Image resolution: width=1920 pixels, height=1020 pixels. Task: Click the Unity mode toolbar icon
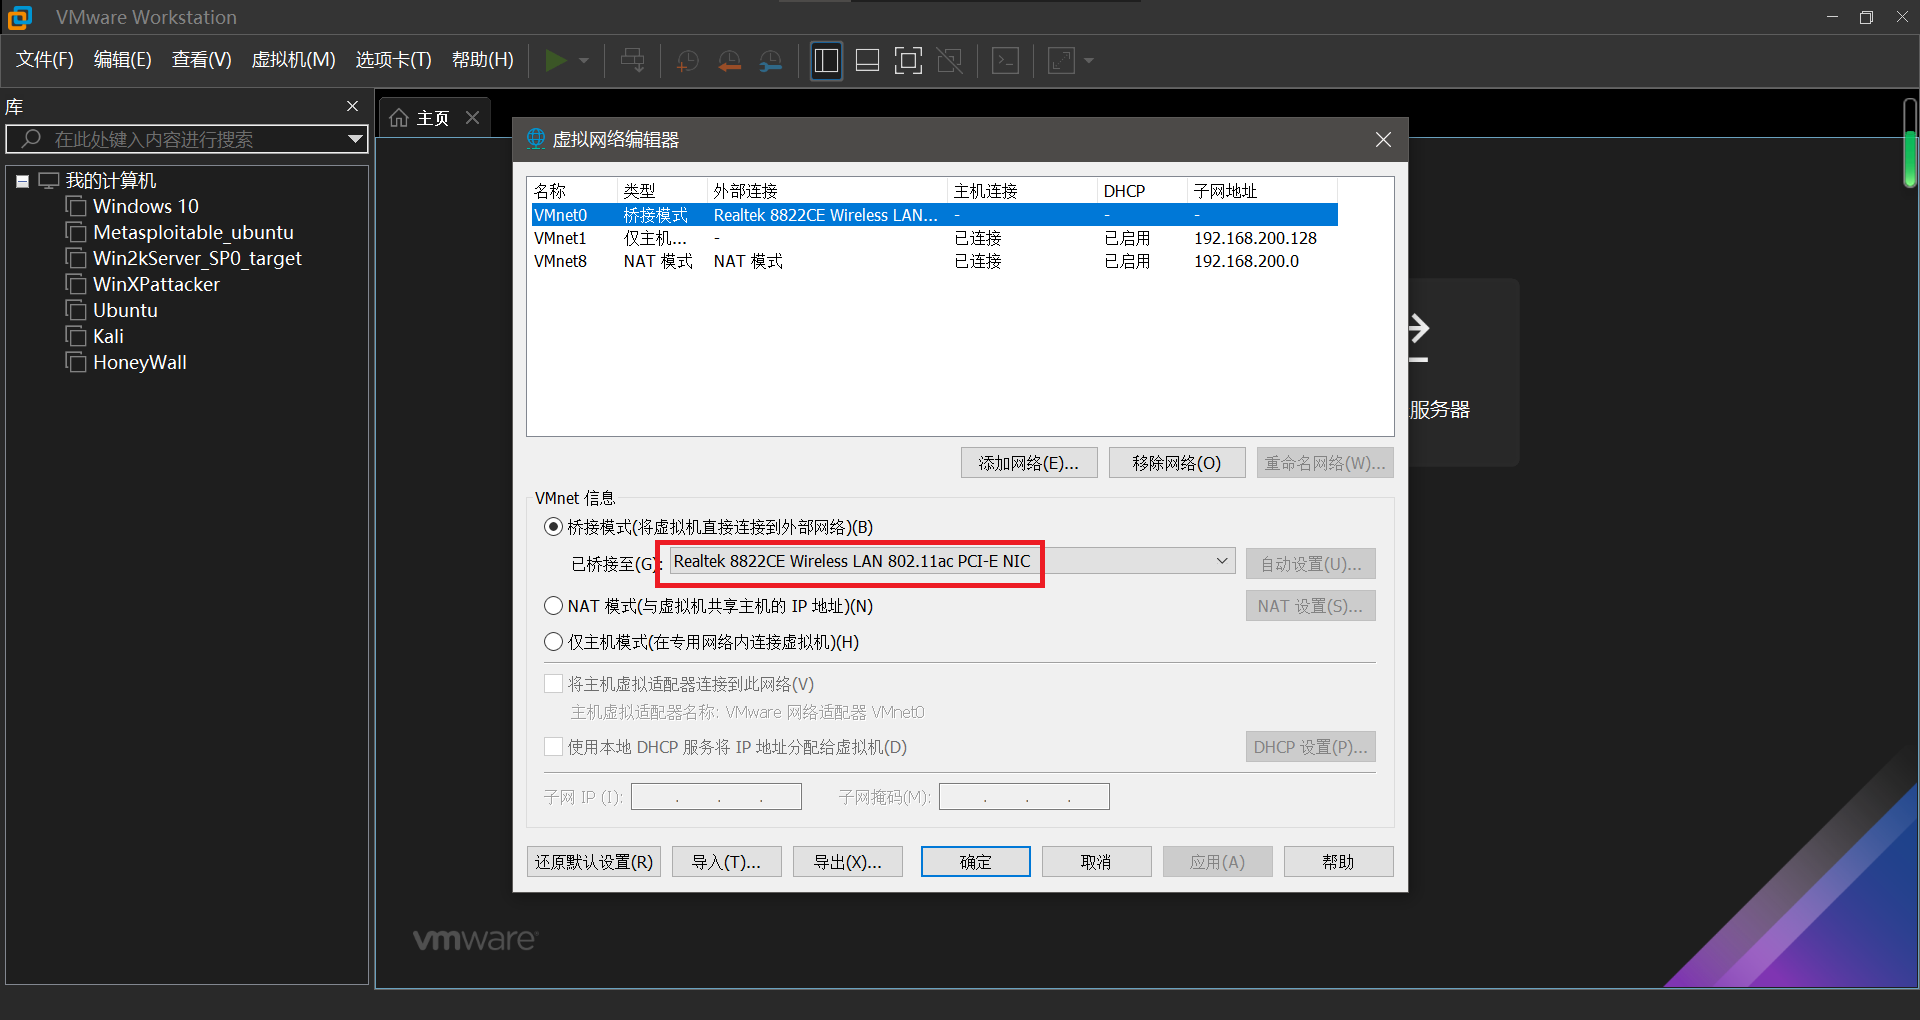coord(950,61)
